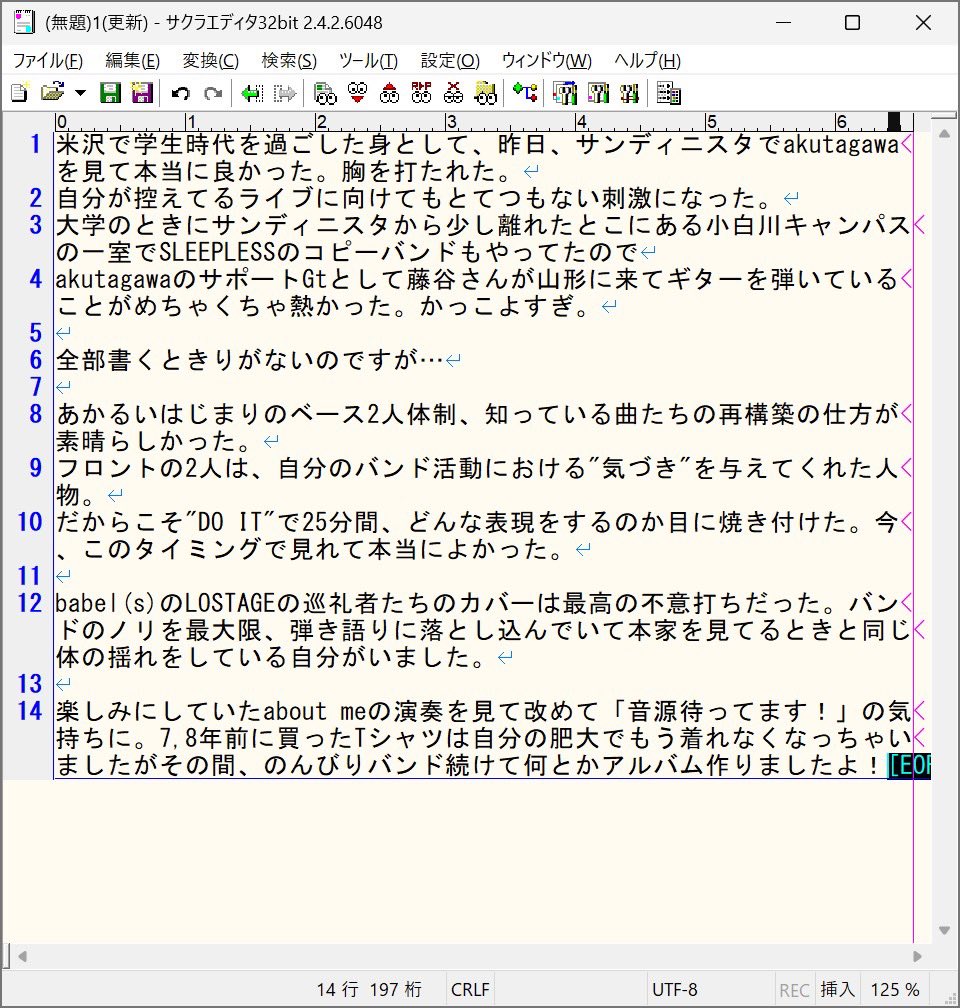Find next with the down-arrow eyes icon
The height and width of the screenshot is (1008, 960).
[x=358, y=93]
